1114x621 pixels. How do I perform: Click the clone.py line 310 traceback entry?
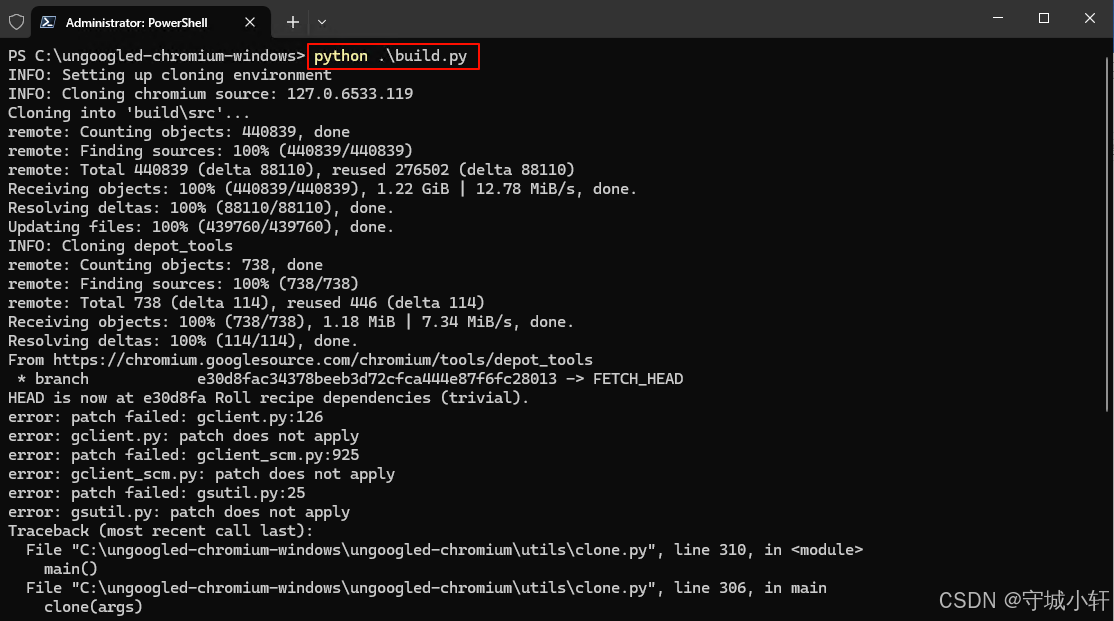445,550
